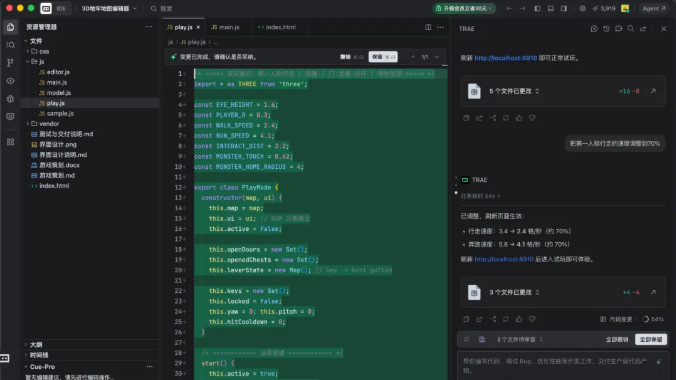Viewport: 676px width, 380px height.
Task: Open the Run and Debug view
Action: point(10,99)
